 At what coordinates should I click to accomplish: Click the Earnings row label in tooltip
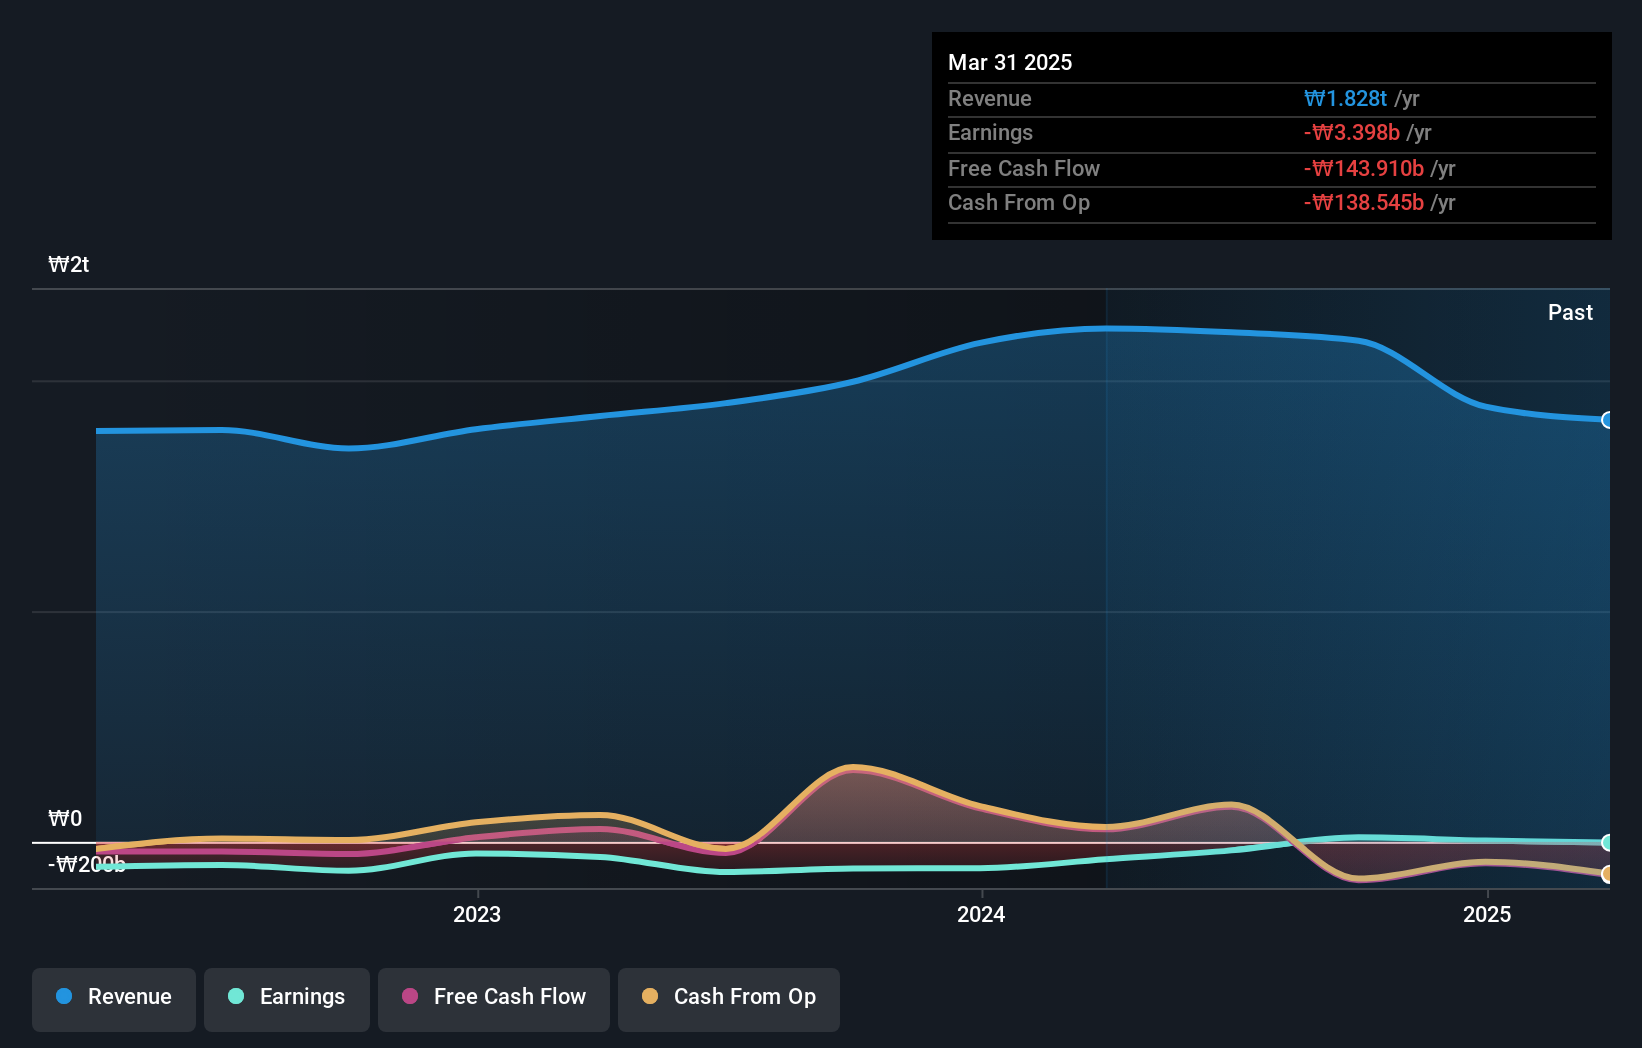990,132
